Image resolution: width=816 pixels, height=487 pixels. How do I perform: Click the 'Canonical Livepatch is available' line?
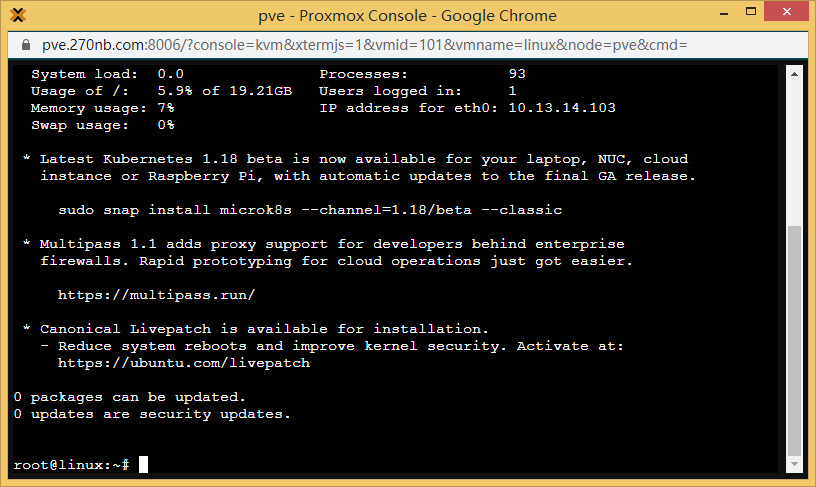click(264, 329)
